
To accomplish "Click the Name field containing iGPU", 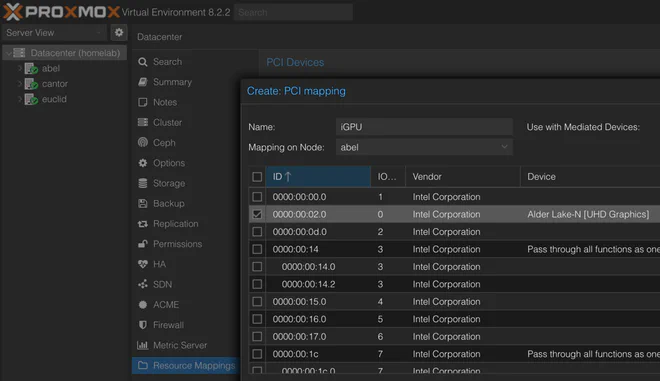I will 424,127.
